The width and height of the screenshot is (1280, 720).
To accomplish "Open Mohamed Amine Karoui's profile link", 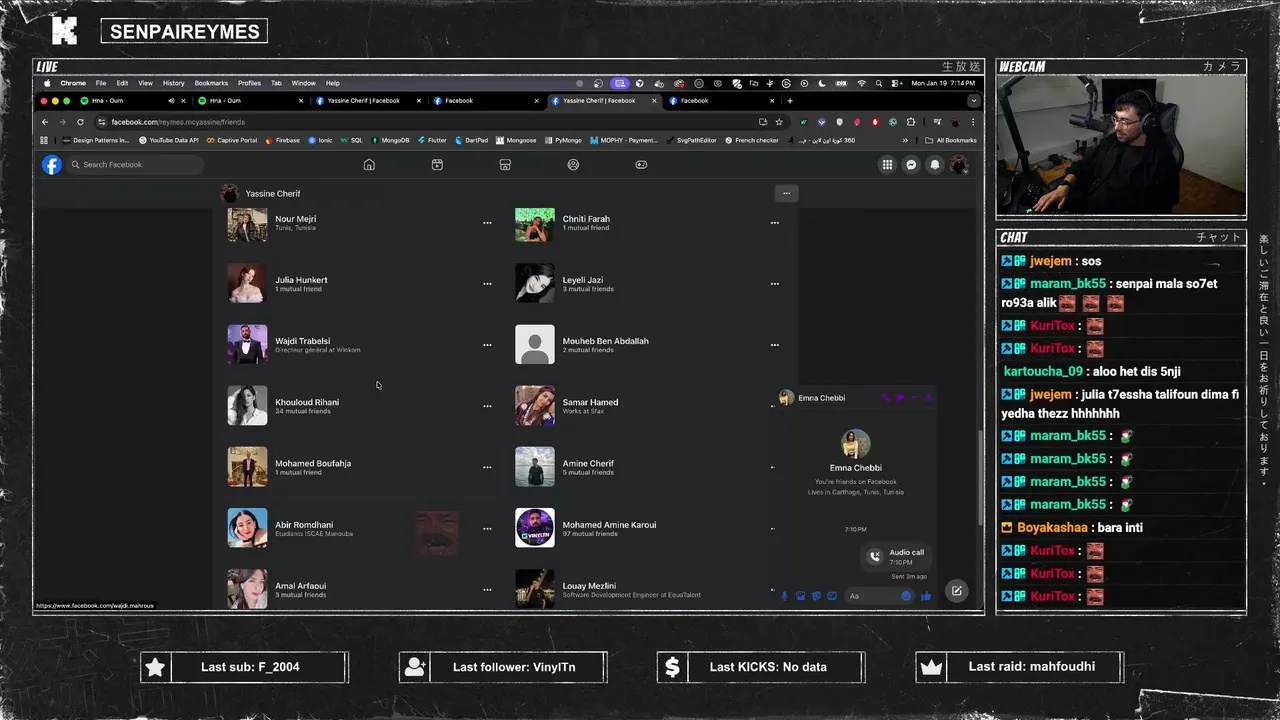I will pyautogui.click(x=609, y=525).
